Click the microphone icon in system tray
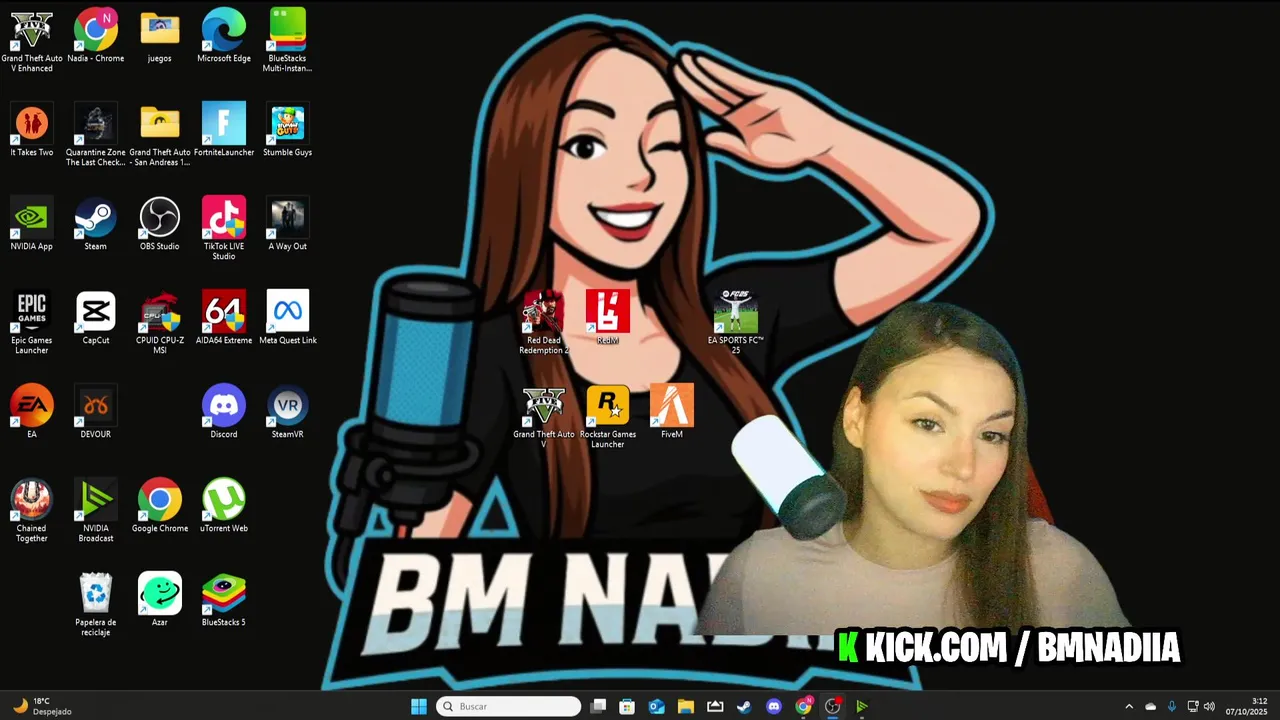Screen dimensions: 1280x720 [1171, 706]
